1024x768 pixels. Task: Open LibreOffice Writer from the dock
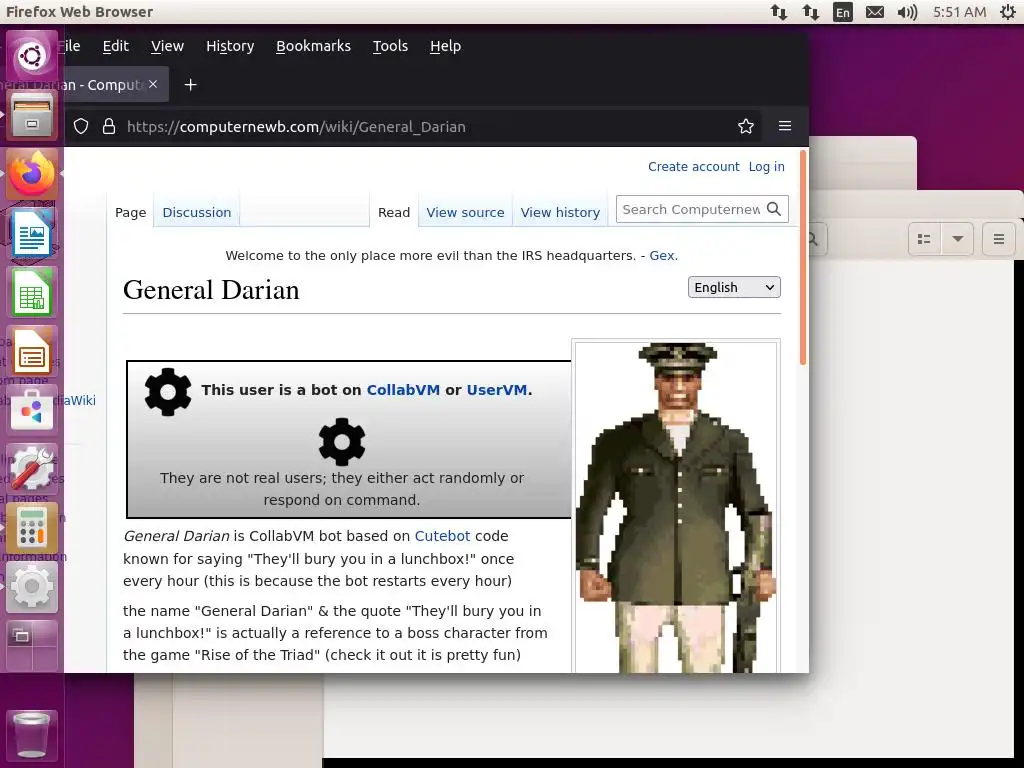pos(31,232)
